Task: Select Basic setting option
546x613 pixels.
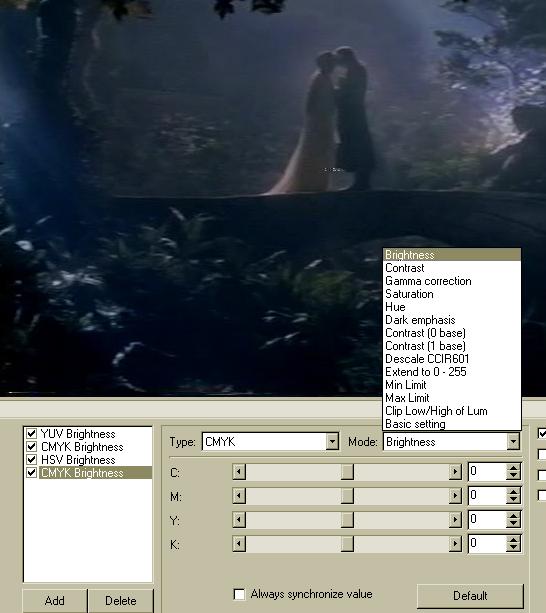Action: (x=451, y=424)
